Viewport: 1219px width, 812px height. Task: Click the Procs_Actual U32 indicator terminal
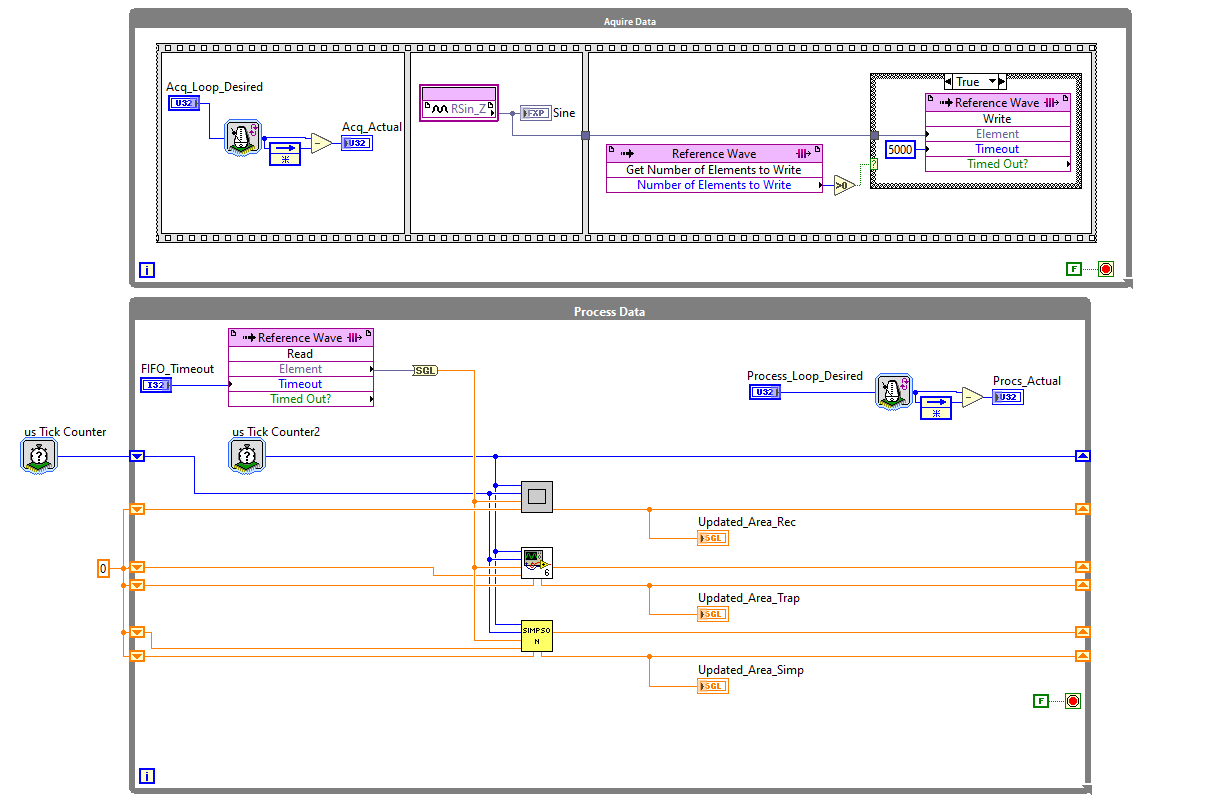tap(1008, 397)
